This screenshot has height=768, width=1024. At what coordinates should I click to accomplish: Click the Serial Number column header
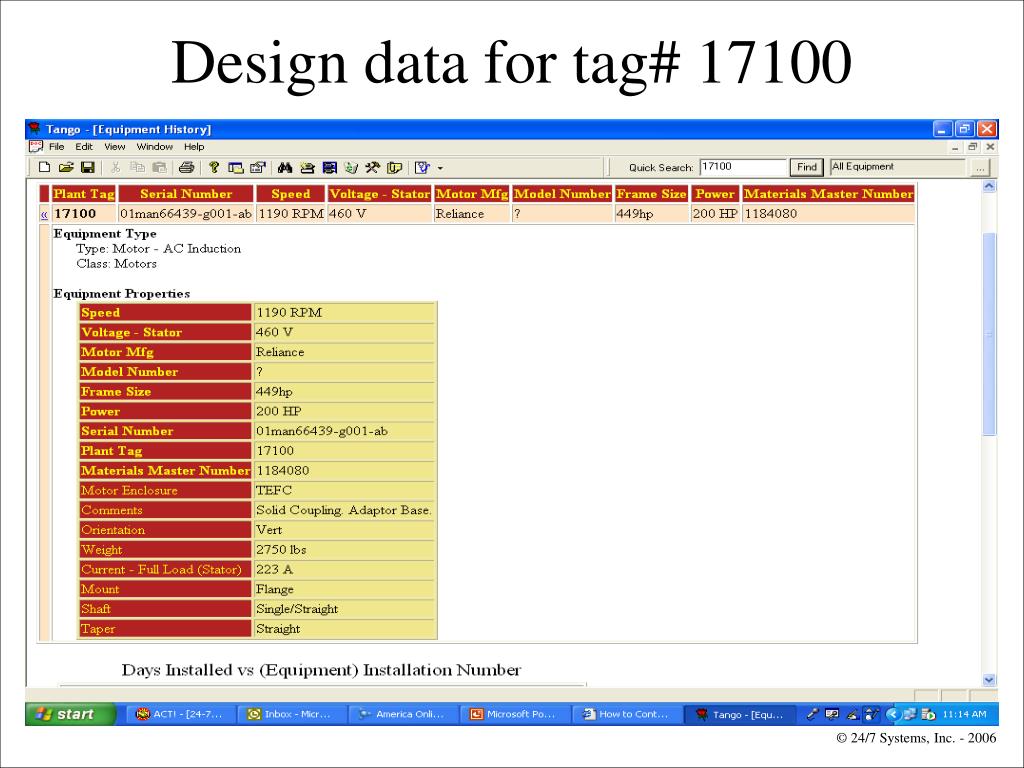pyautogui.click(x=186, y=193)
